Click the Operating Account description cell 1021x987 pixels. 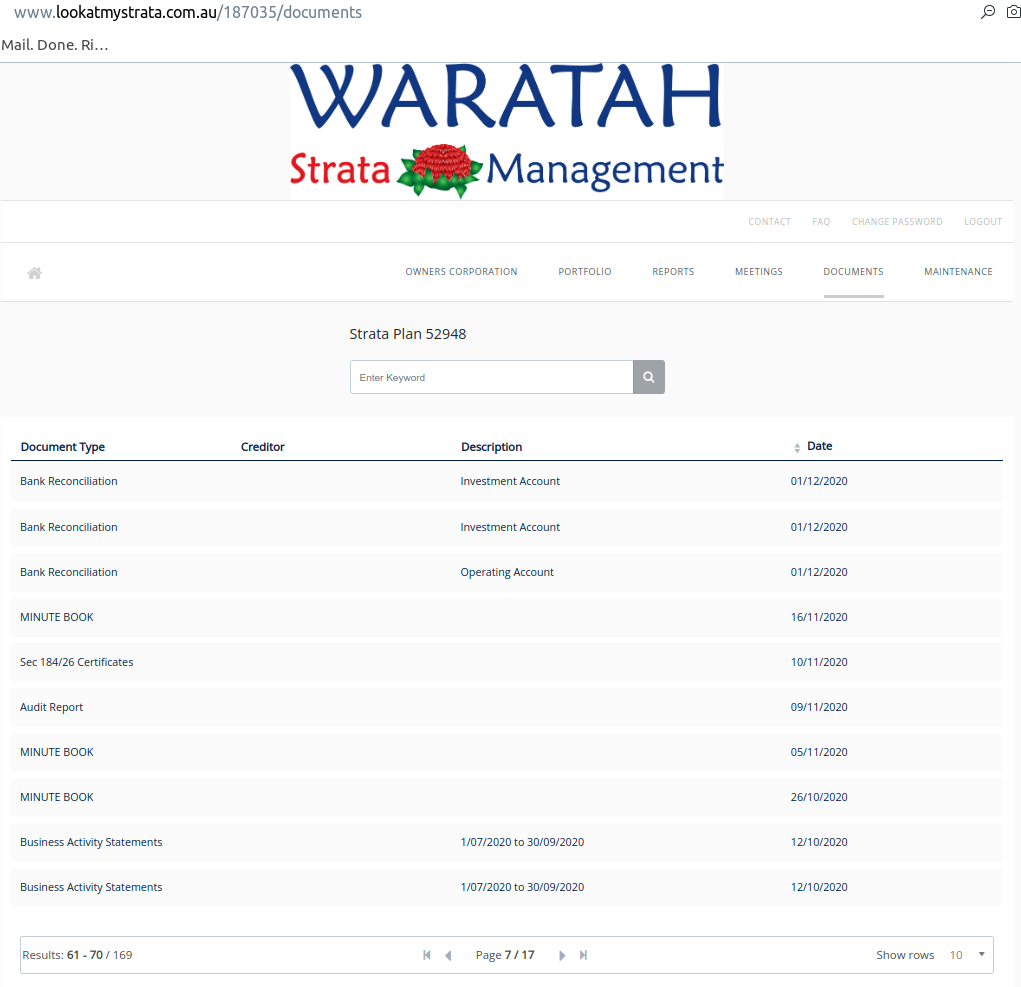[507, 572]
